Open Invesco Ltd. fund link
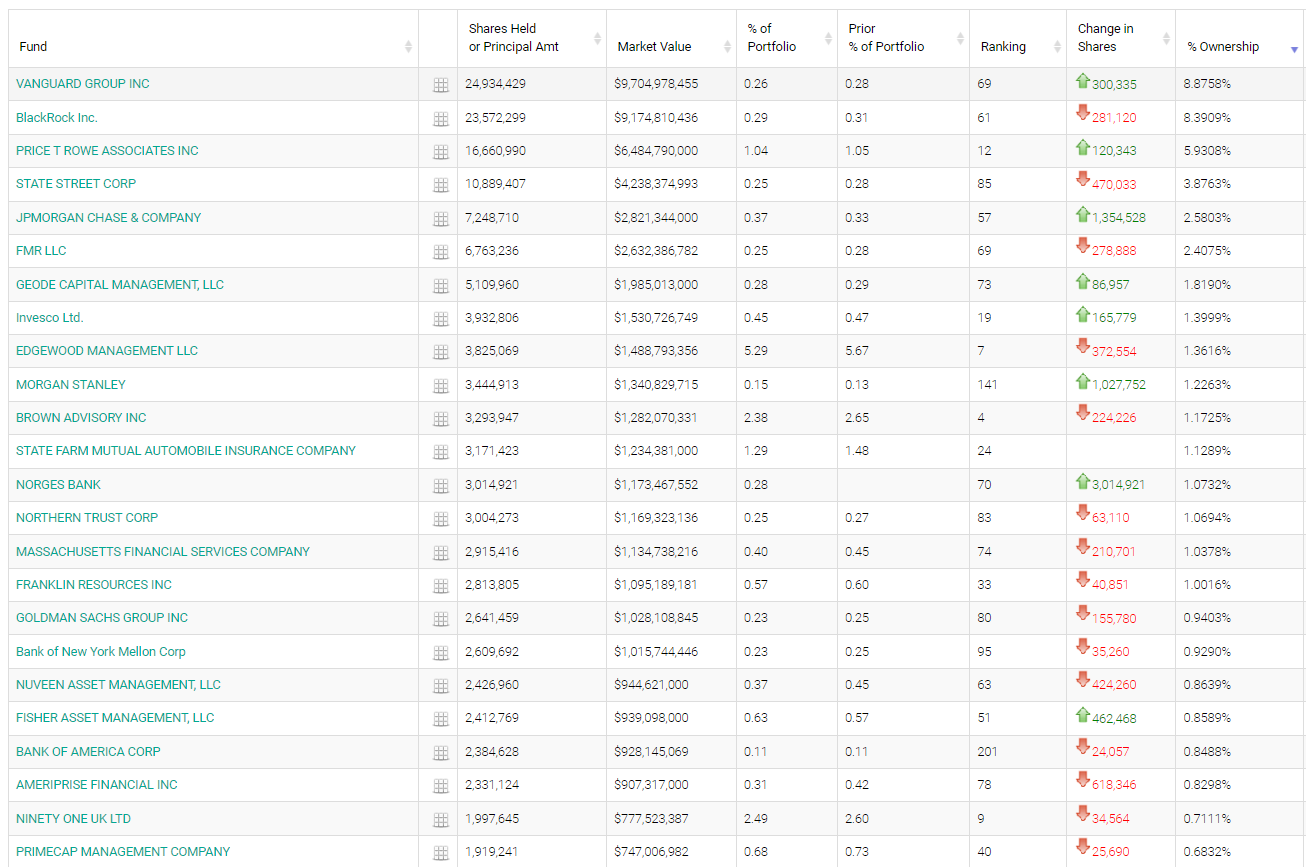 [50, 318]
